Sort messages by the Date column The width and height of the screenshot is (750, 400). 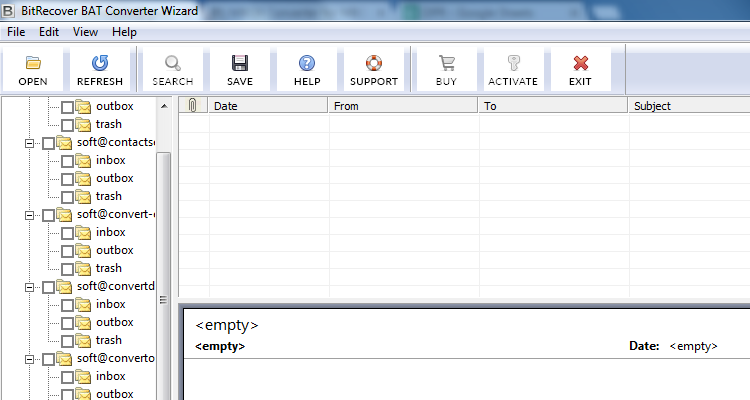coord(268,105)
